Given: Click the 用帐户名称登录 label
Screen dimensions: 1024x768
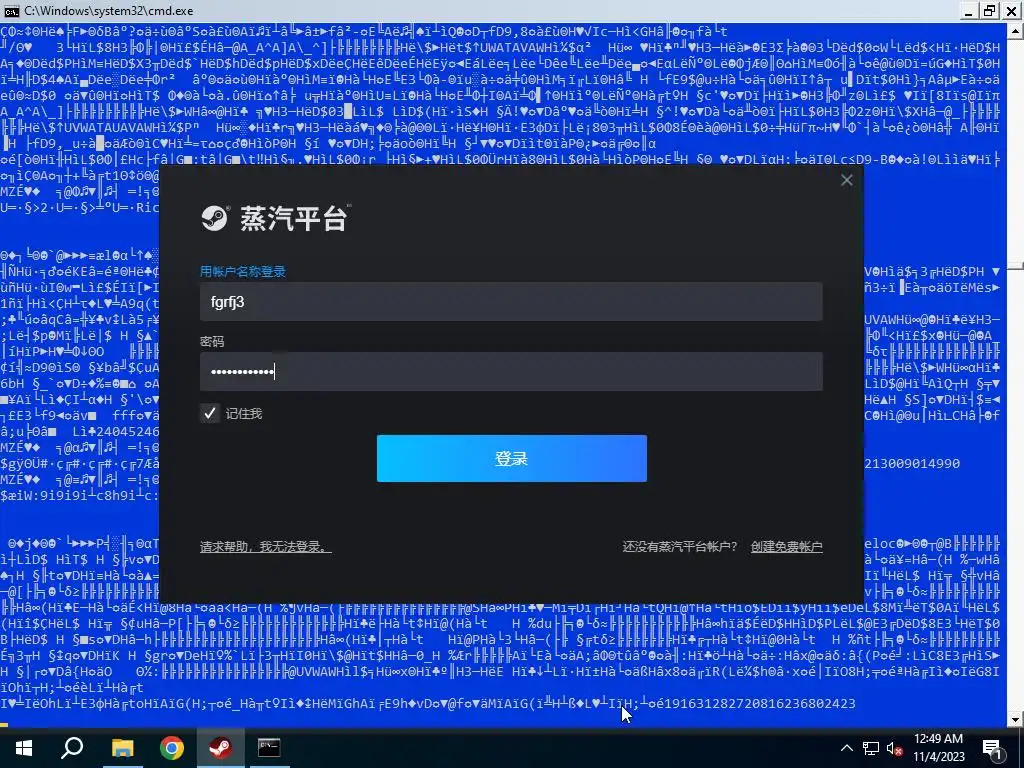Looking at the screenshot, I should (243, 272).
